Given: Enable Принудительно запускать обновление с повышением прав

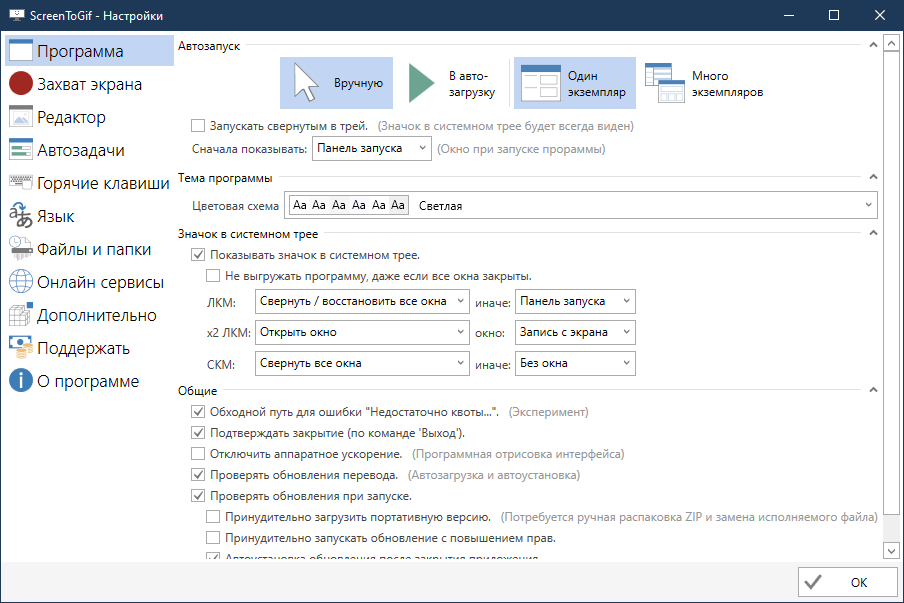Looking at the screenshot, I should [213, 537].
